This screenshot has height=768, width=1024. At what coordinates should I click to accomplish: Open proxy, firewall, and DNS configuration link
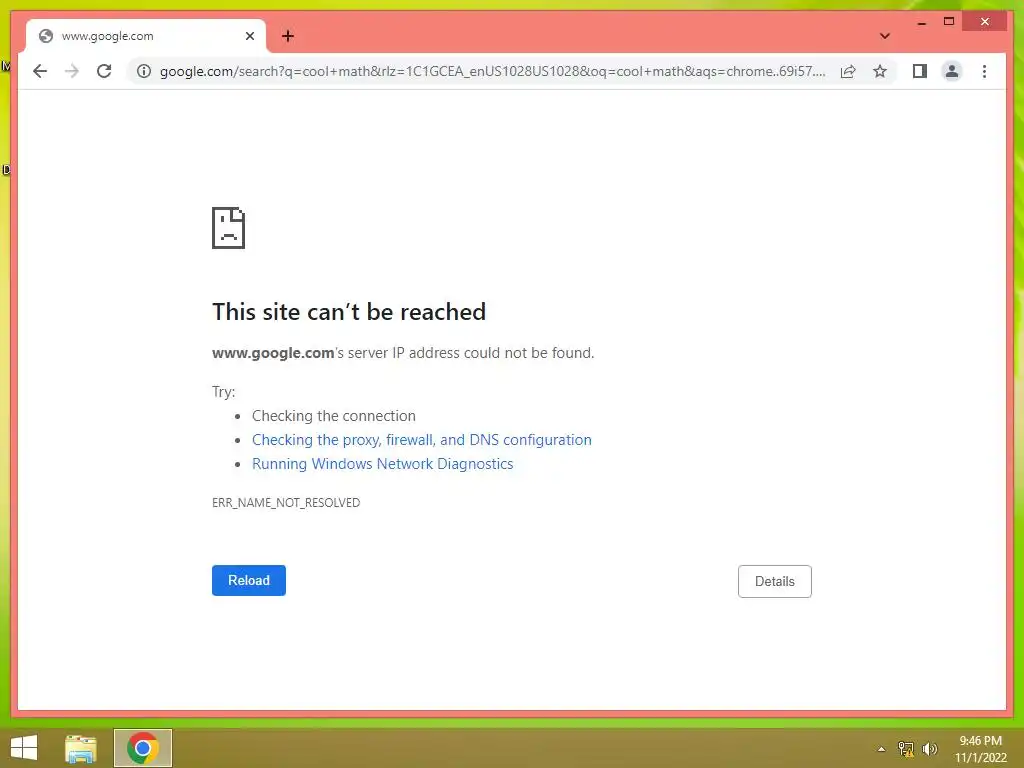[x=422, y=440]
